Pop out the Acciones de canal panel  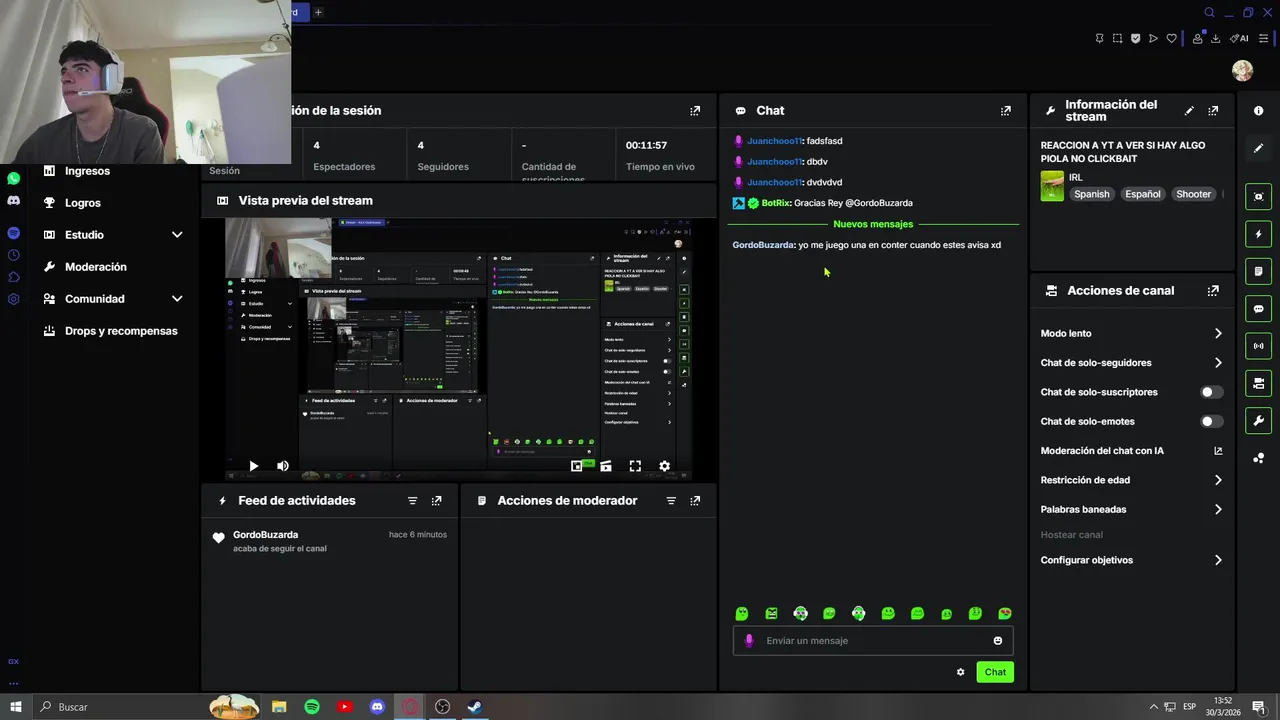pos(1213,291)
